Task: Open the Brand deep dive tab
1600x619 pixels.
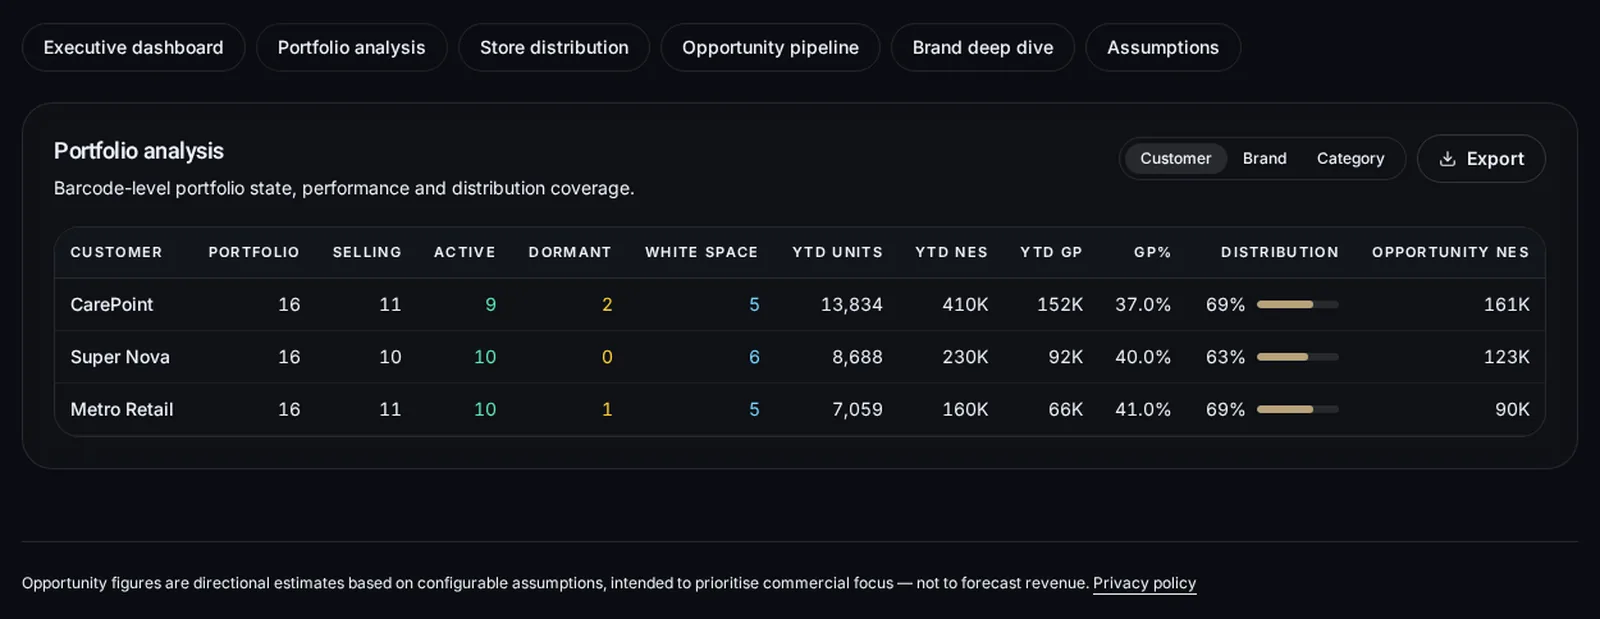Action: (982, 47)
